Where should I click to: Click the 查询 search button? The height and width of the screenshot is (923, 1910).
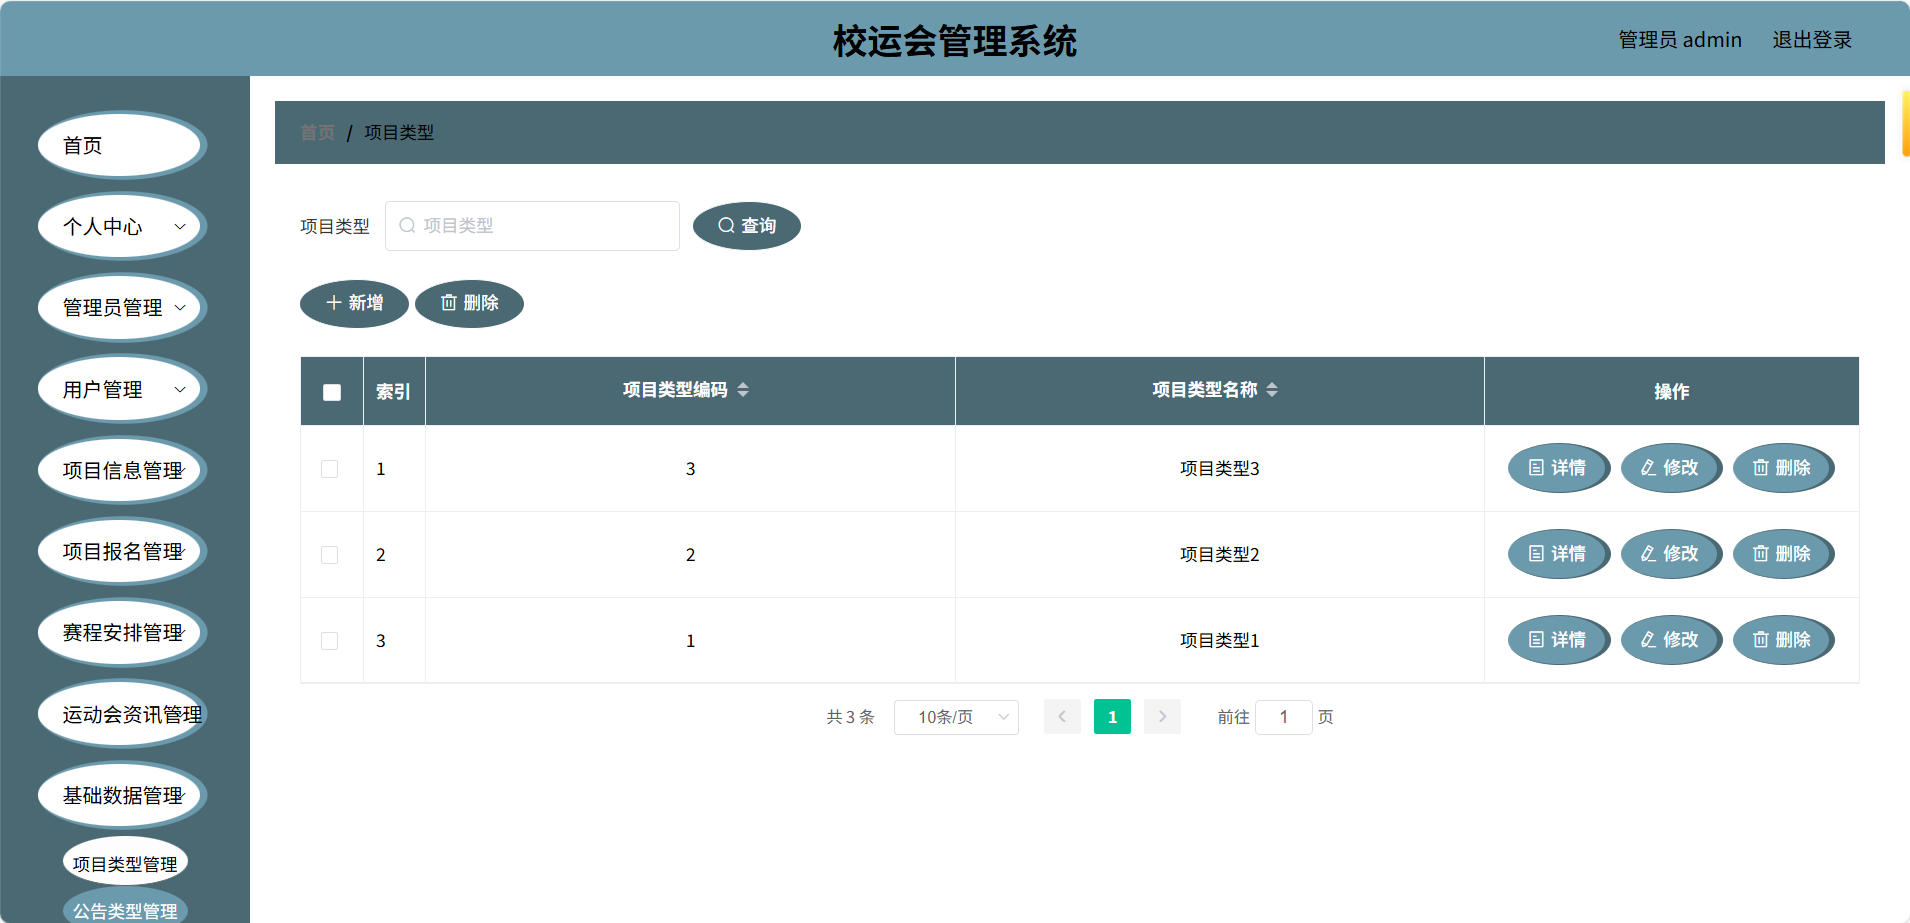tap(746, 226)
